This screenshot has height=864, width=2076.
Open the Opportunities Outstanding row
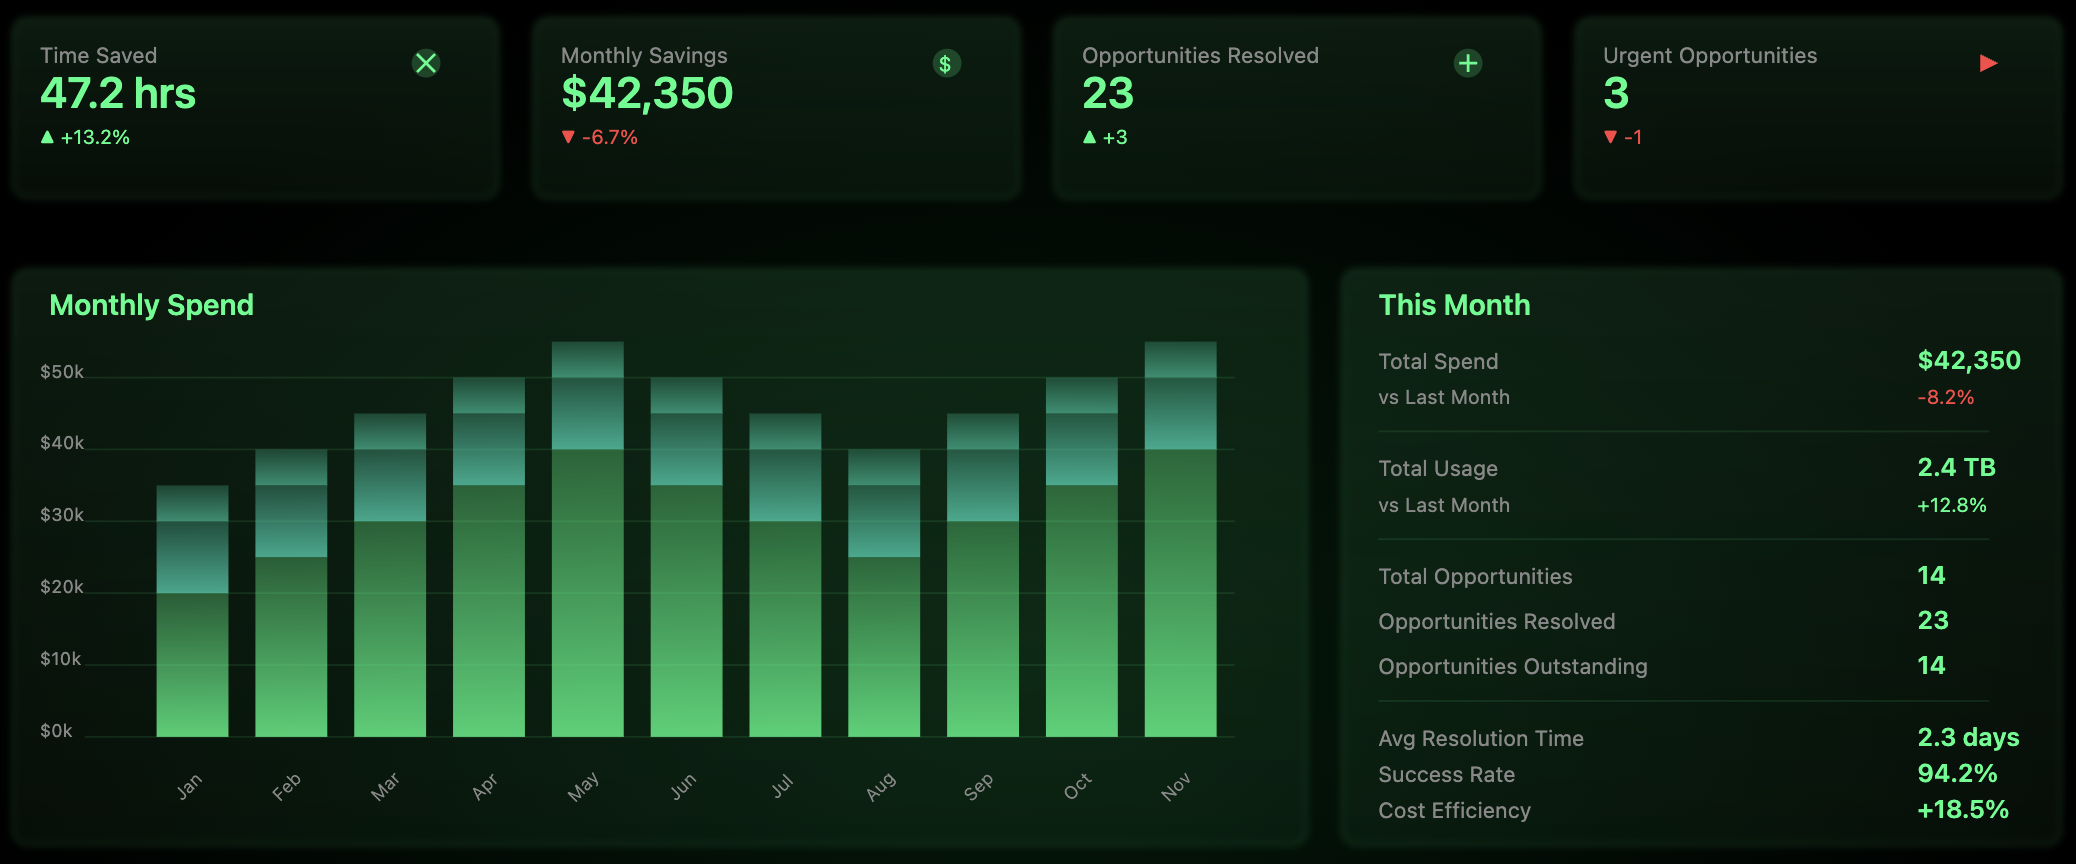tap(1512, 667)
